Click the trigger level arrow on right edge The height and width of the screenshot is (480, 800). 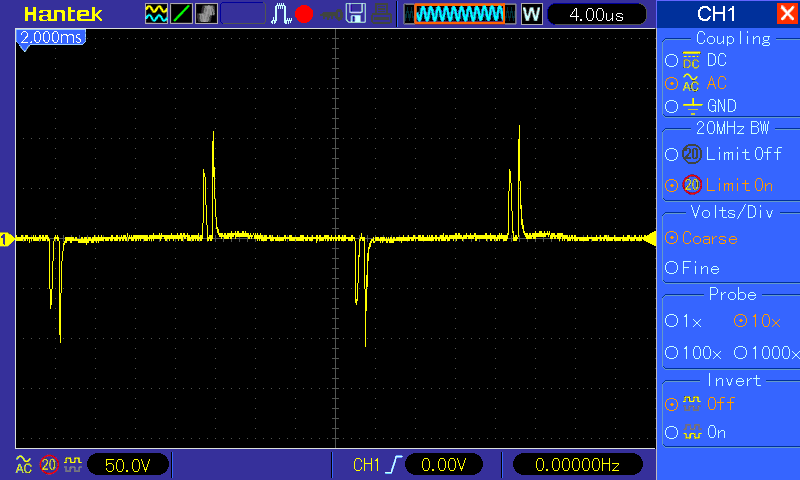[x=651, y=238]
